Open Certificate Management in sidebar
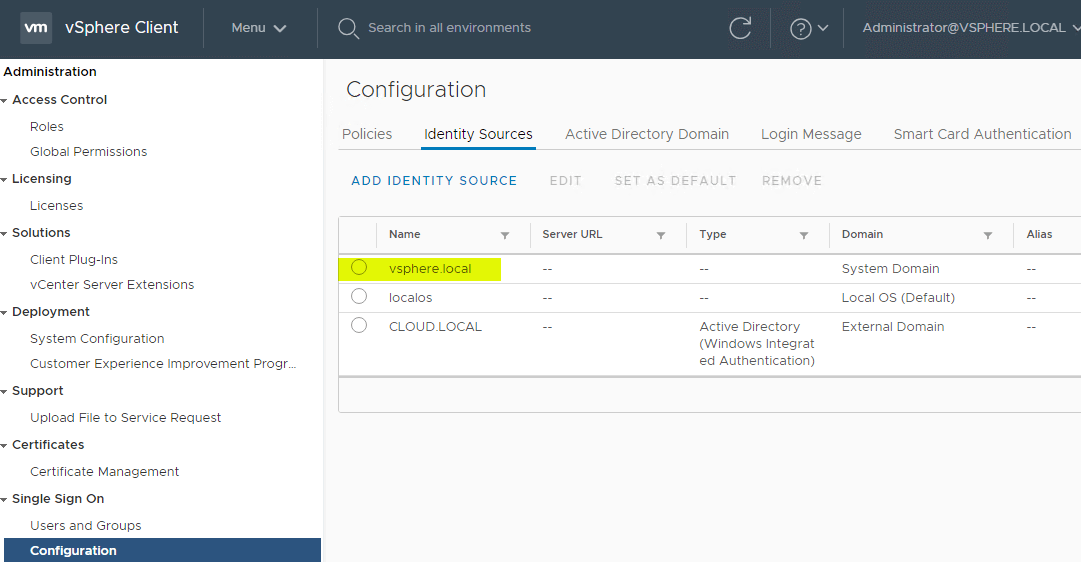 click(105, 472)
